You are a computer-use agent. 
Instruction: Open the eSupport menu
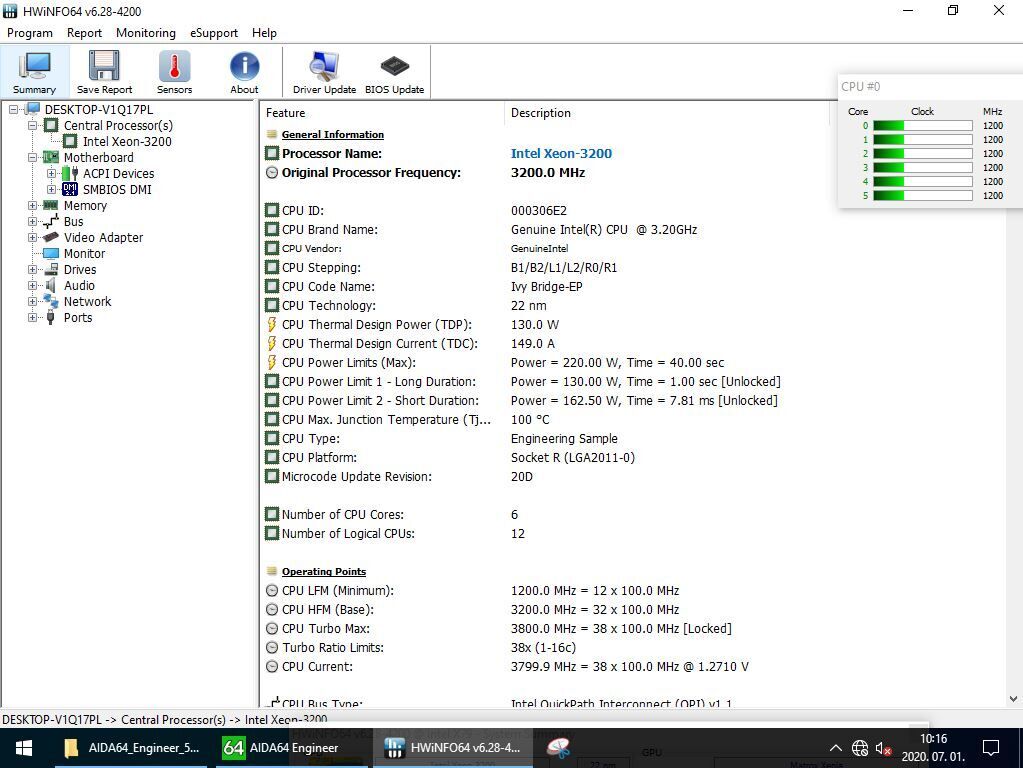pos(213,33)
